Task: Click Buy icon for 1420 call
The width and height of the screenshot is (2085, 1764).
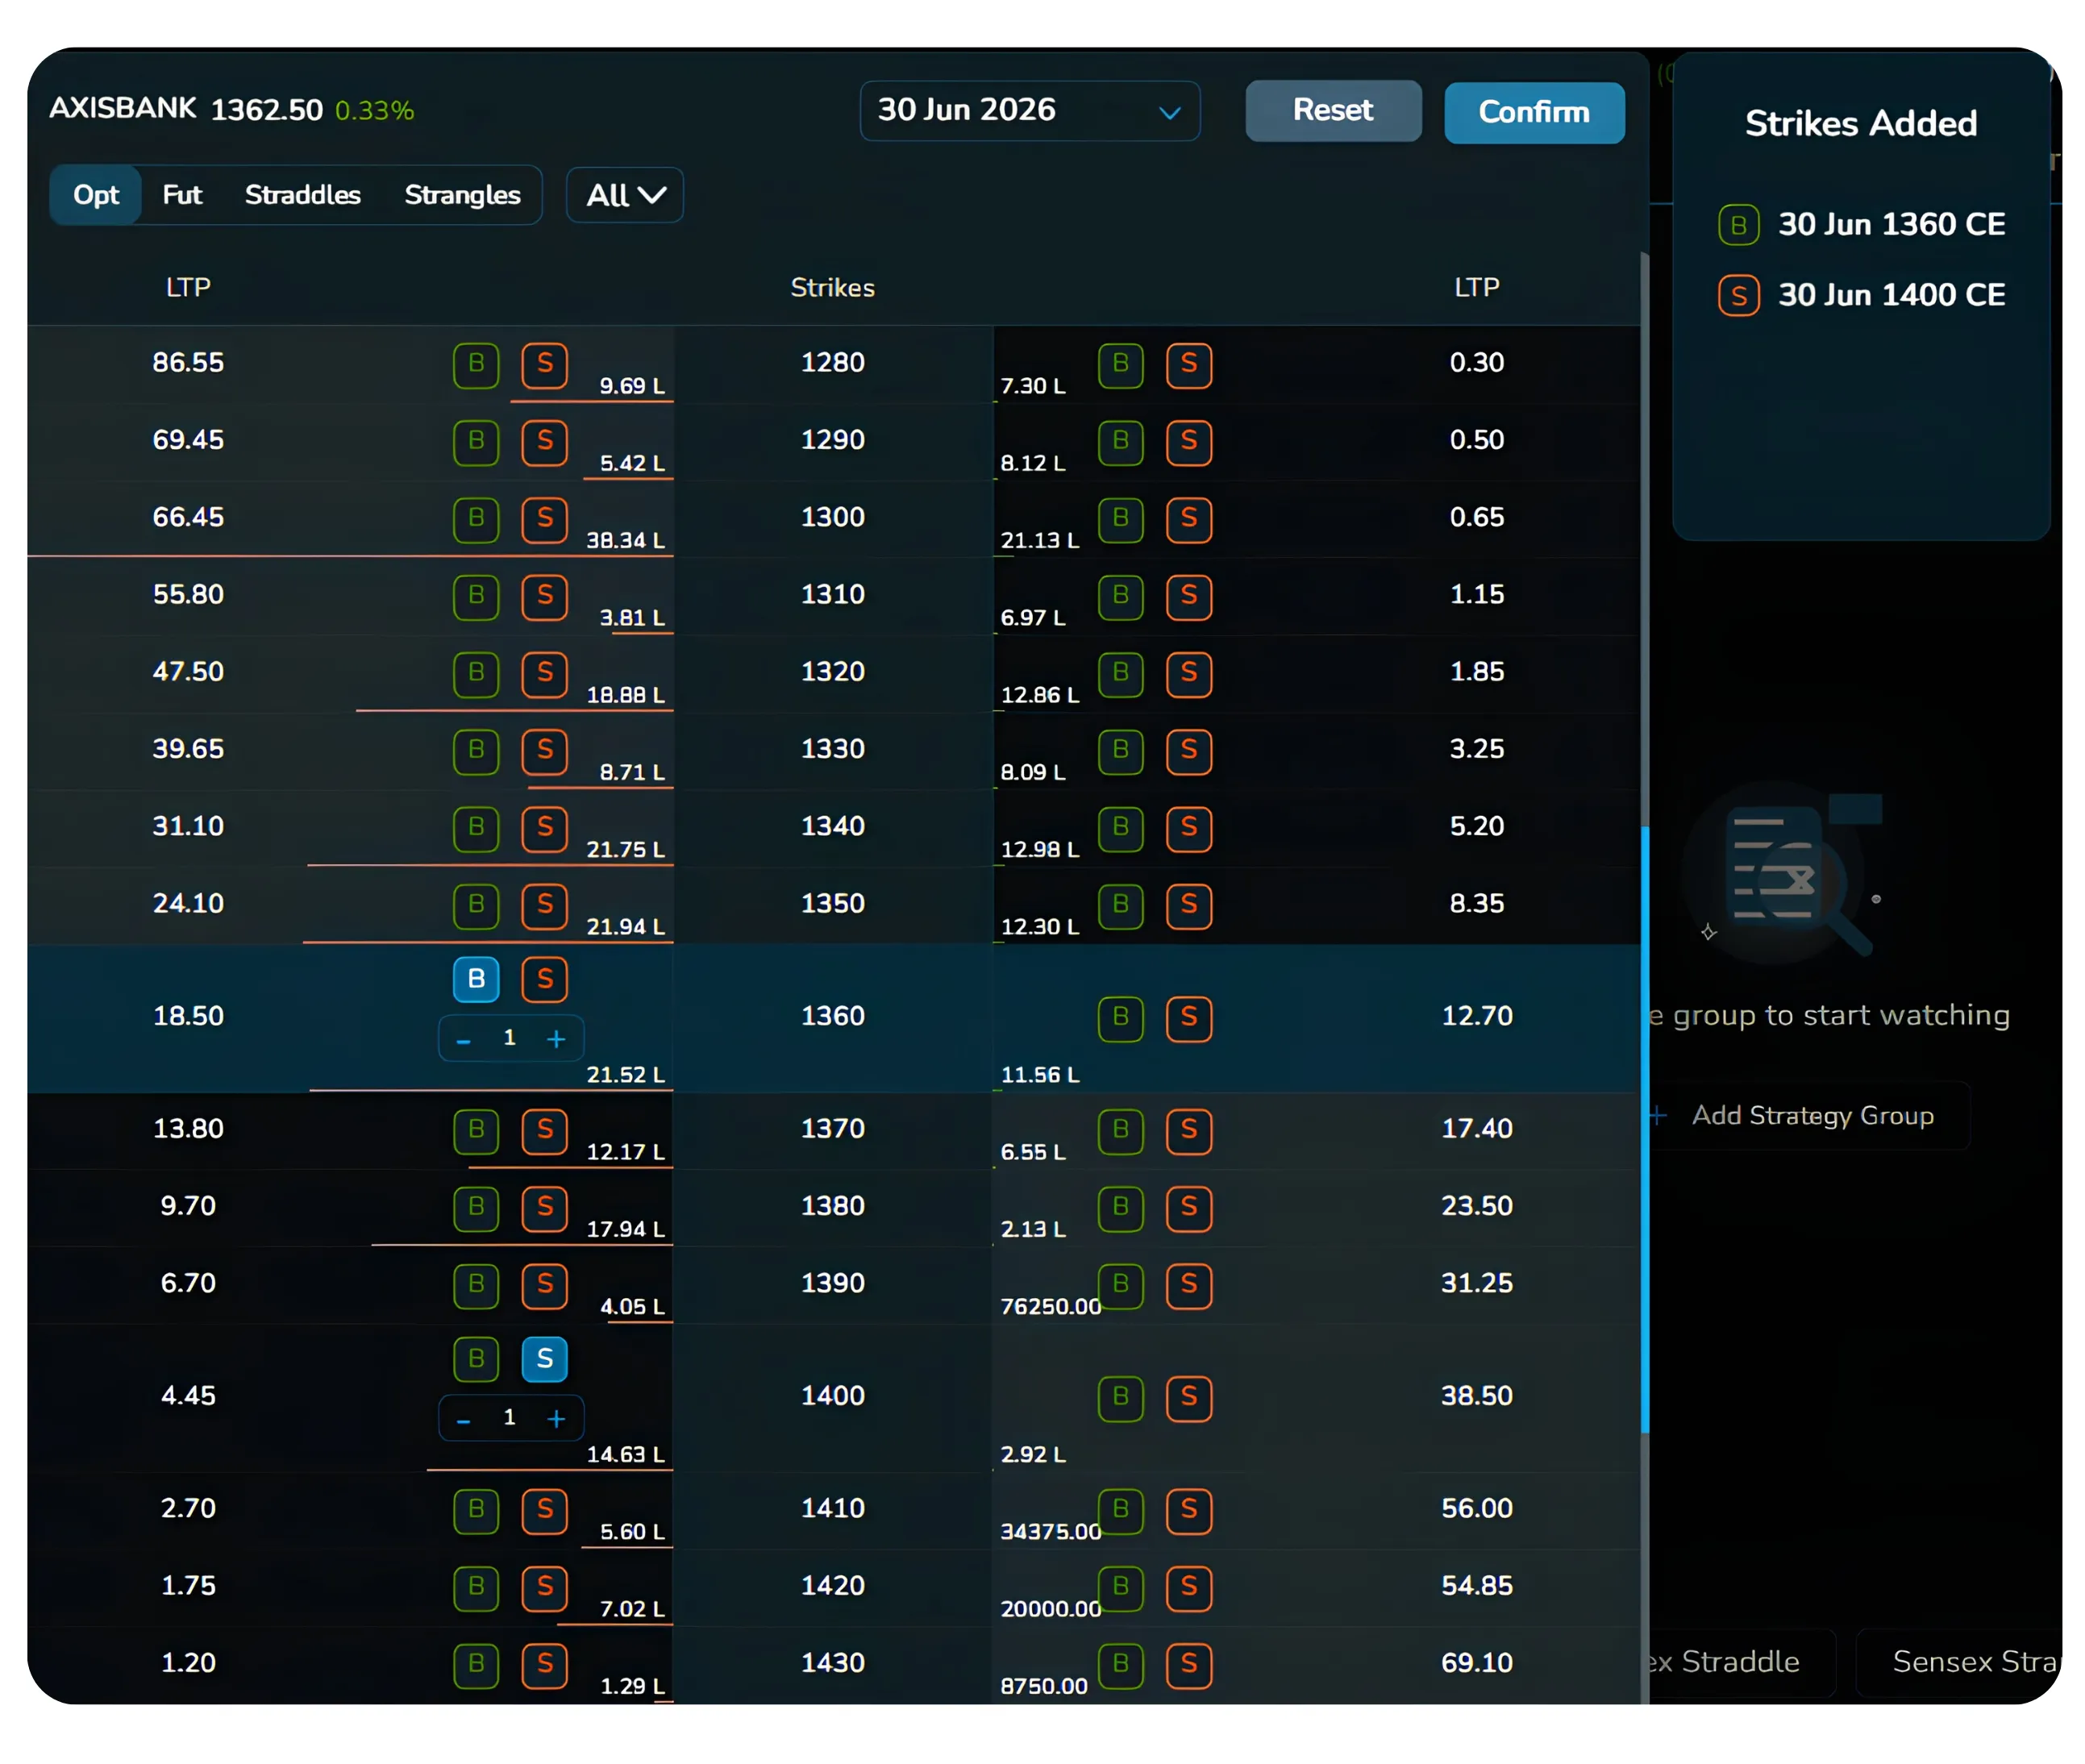Action: pos(476,1588)
